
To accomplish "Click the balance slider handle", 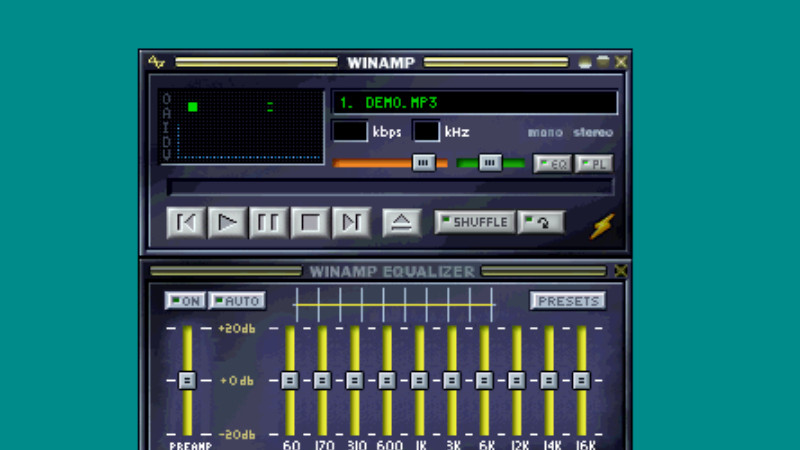I will [x=489, y=162].
